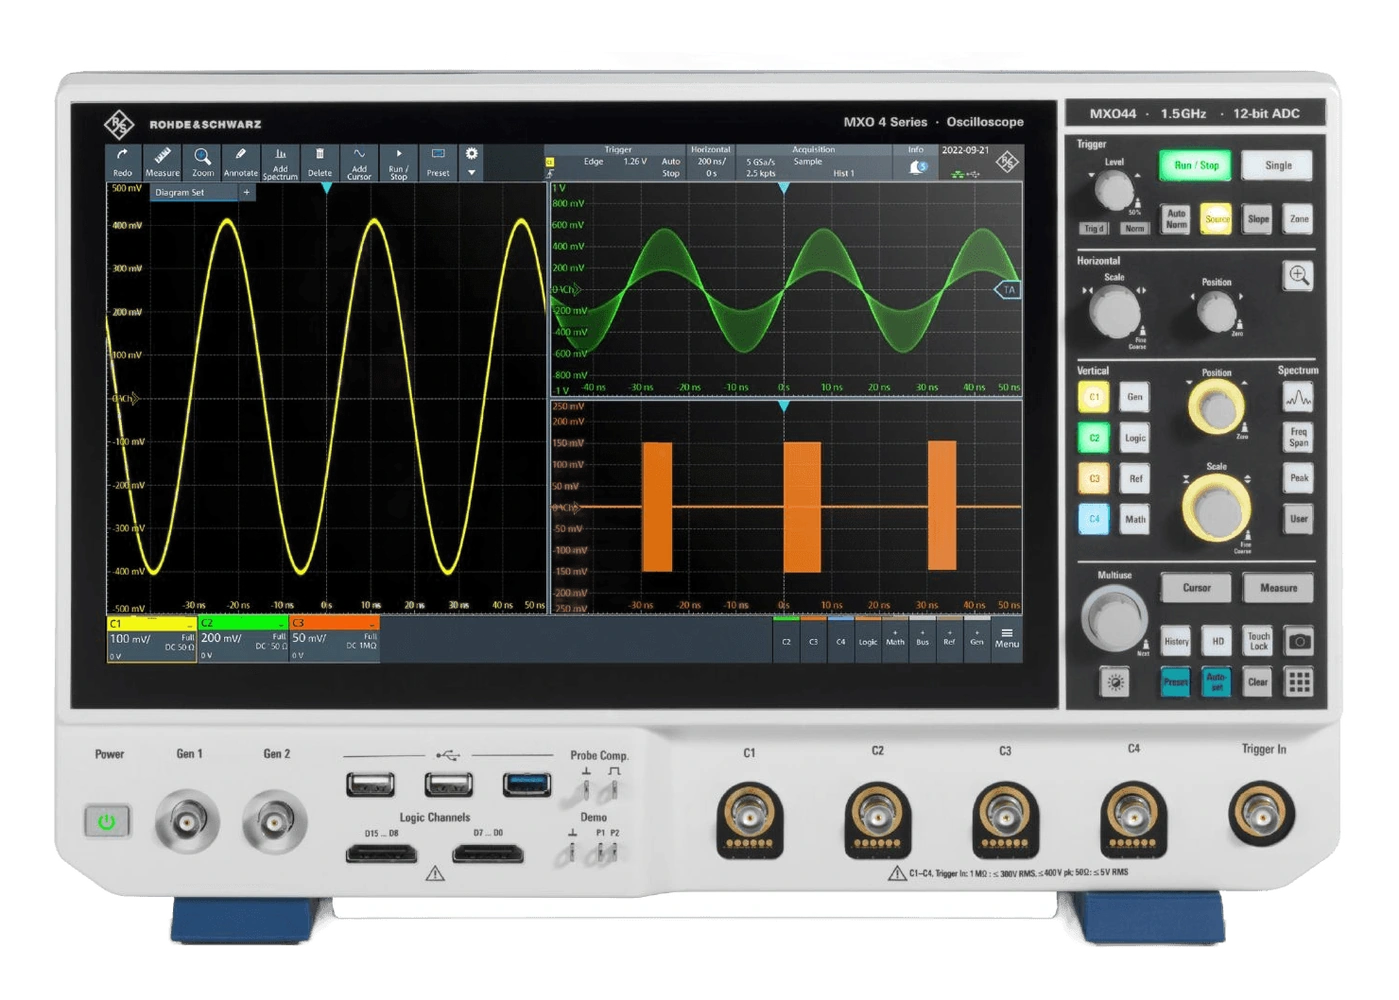Open the C2 200 mV/ channel settings box
The image size is (1399, 1000).
[x=243, y=639]
